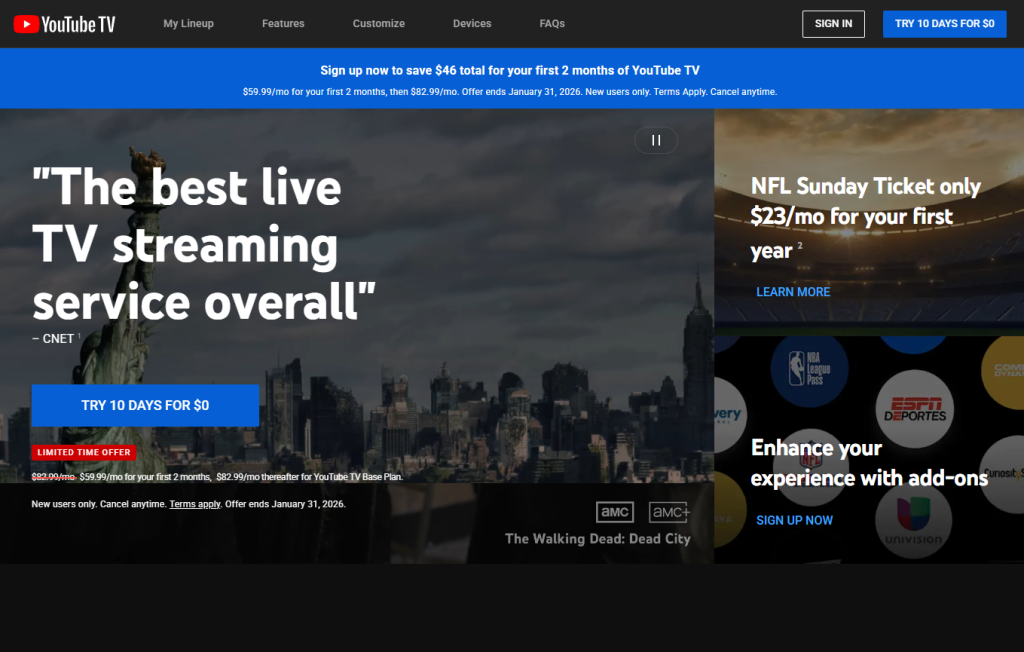
Task: Click the ESPN Deportes icon
Action: 914,409
